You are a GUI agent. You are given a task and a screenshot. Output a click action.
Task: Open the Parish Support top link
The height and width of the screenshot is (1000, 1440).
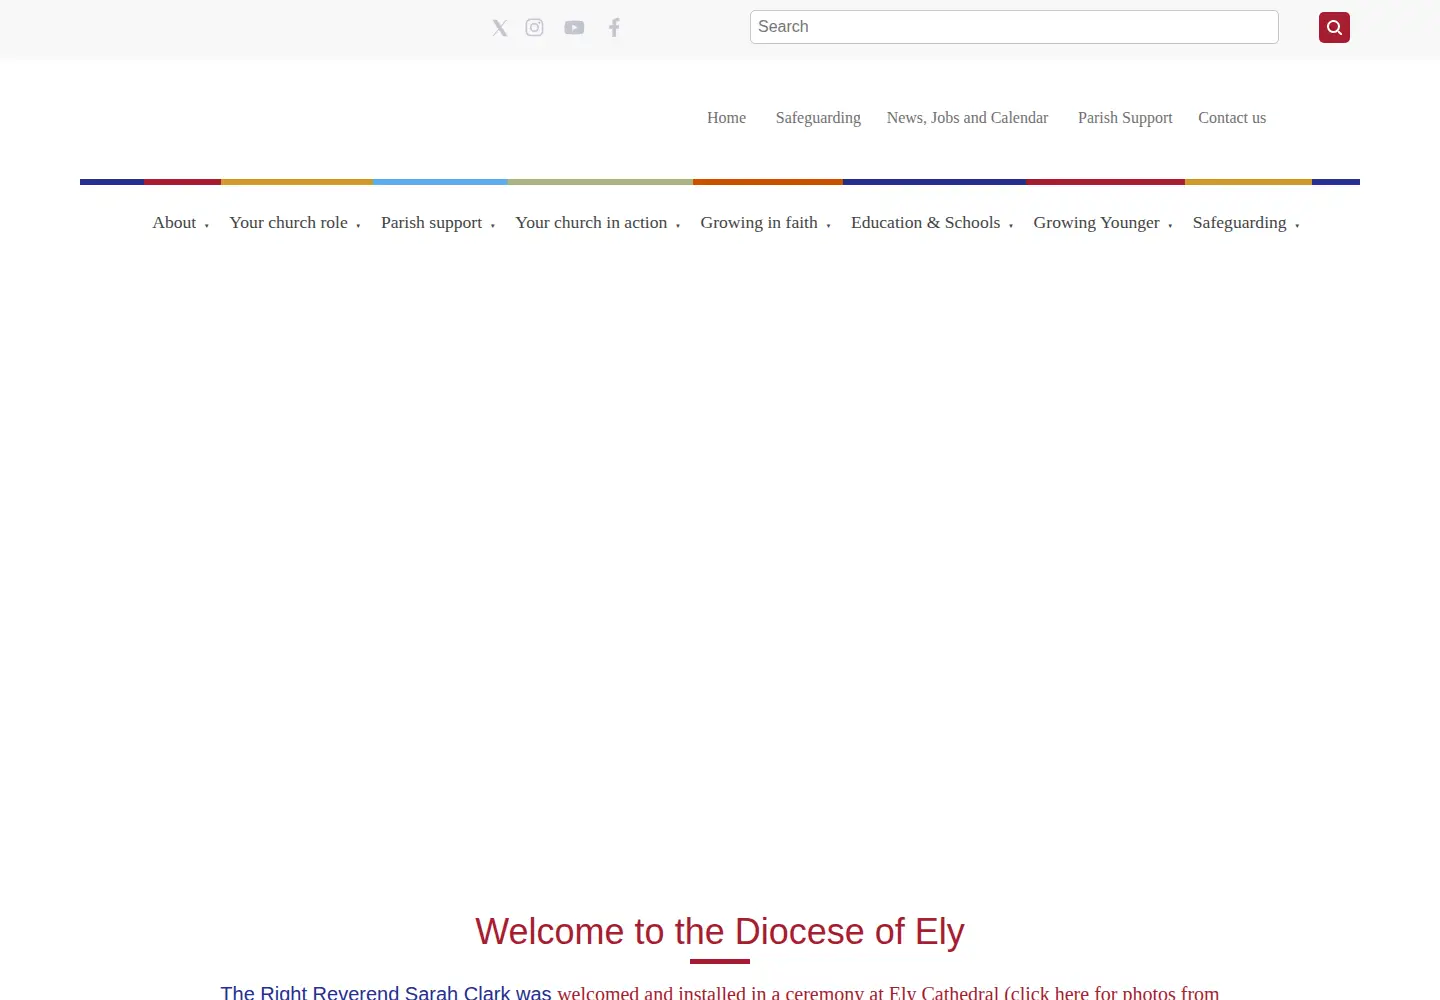coord(1125,118)
